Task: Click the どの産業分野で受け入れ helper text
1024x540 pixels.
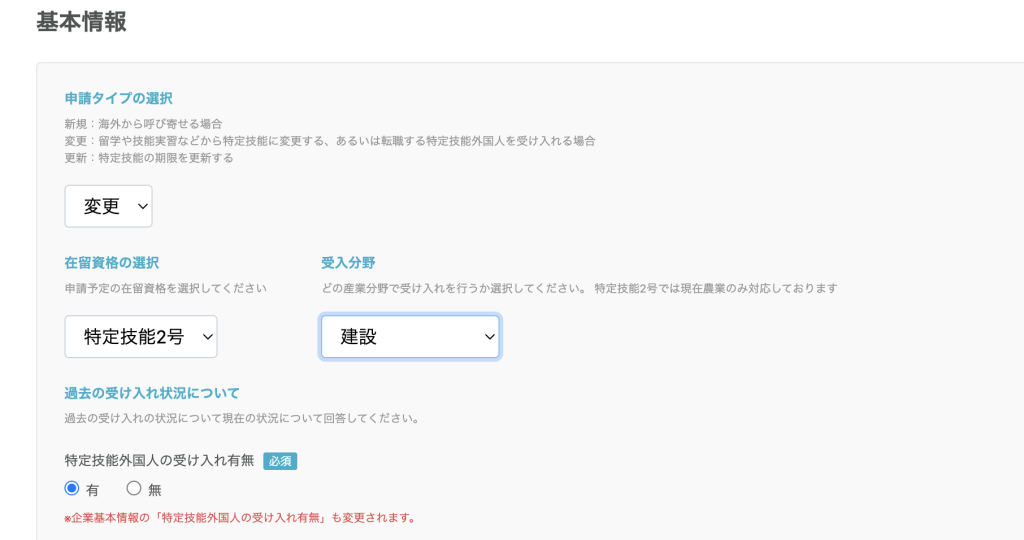Action: [x=578, y=288]
